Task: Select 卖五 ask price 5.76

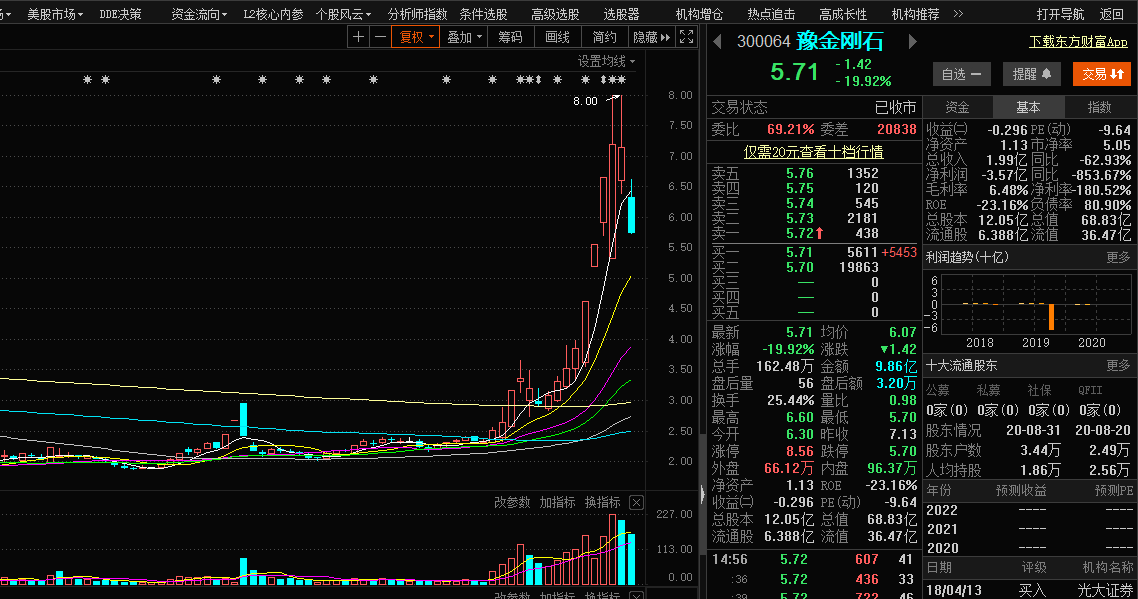Action: tap(800, 173)
